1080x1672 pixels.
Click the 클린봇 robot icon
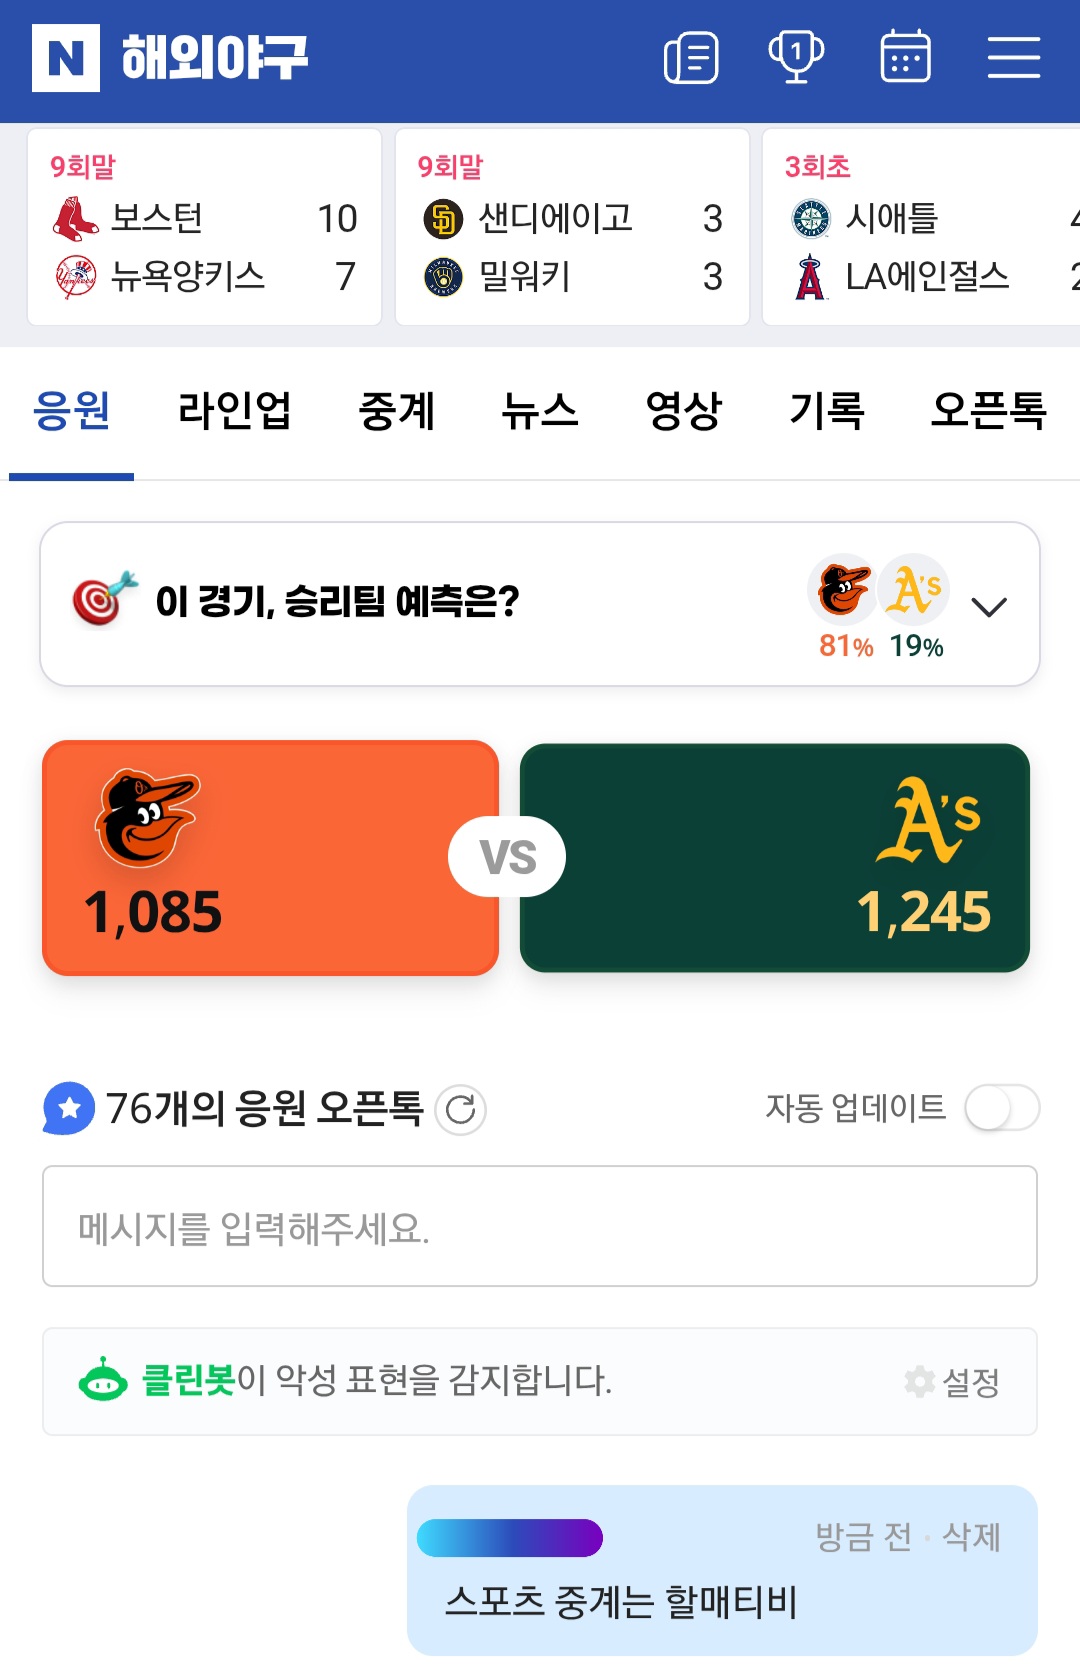tap(103, 1381)
